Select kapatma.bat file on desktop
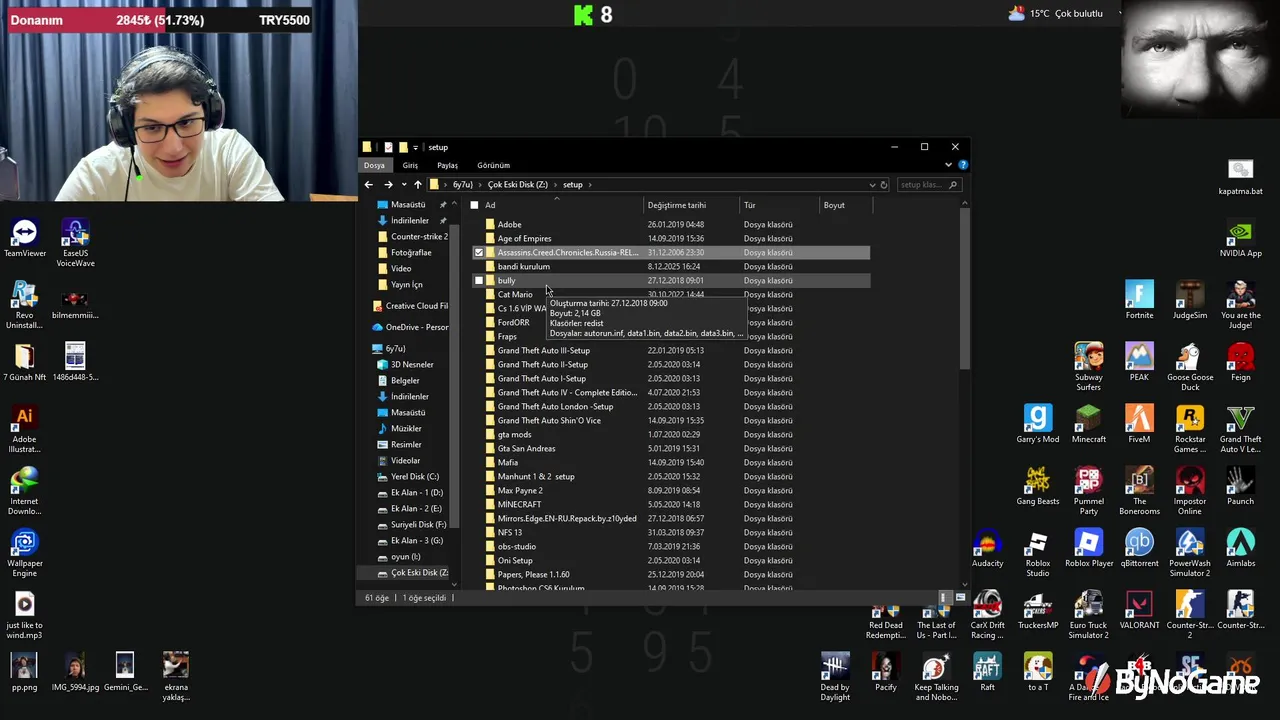 (1240, 176)
